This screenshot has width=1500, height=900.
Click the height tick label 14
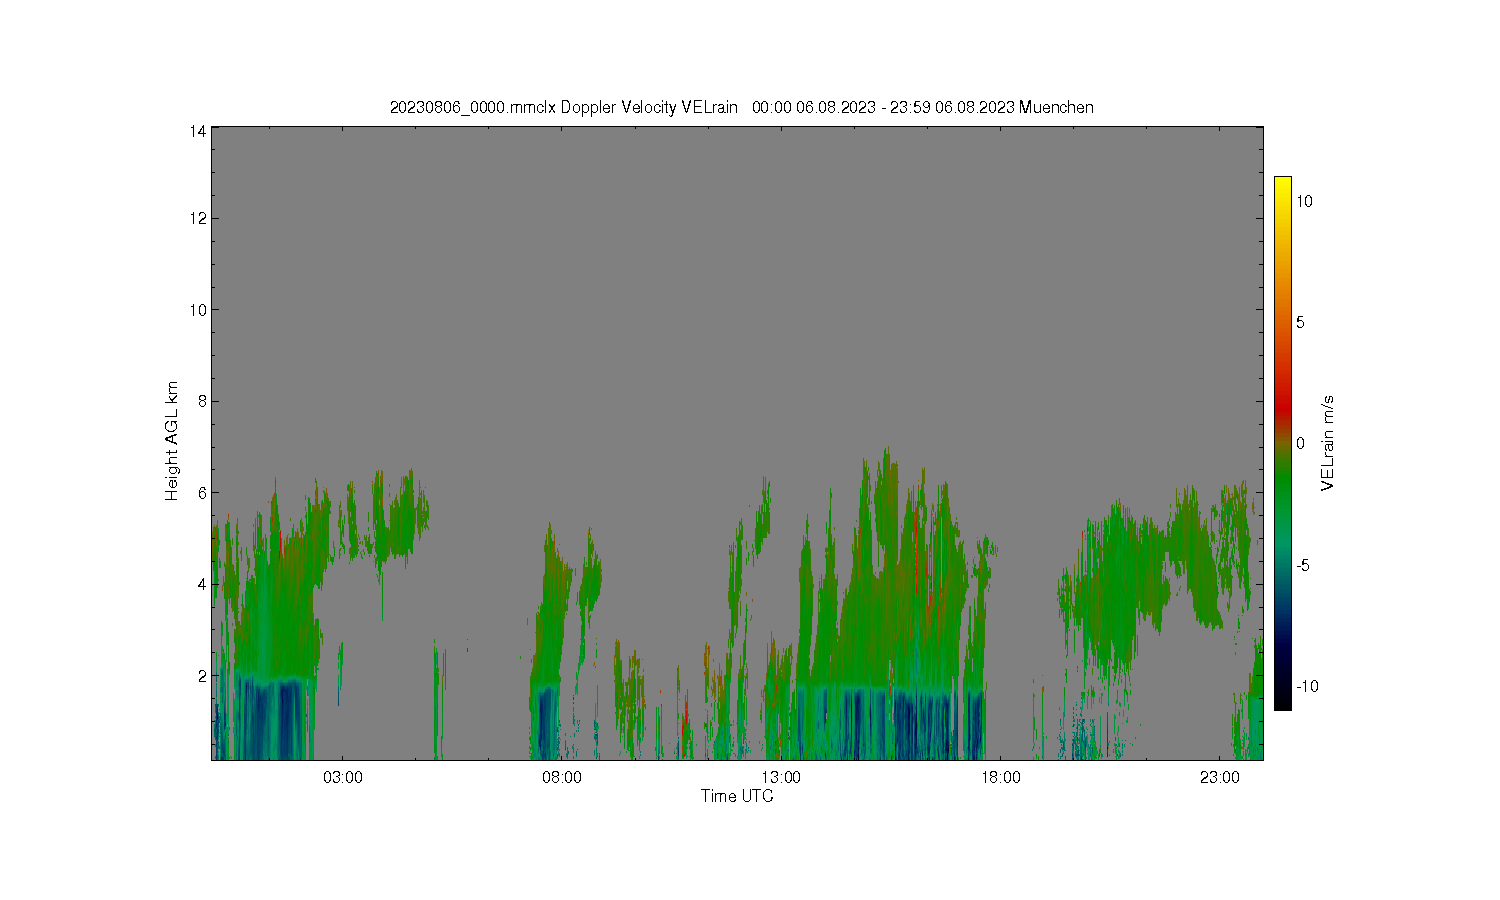tap(198, 130)
